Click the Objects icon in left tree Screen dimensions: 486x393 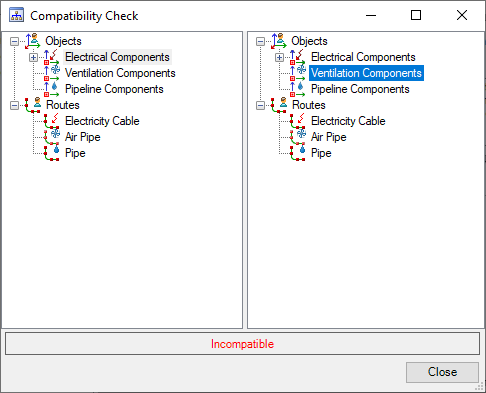[33, 41]
